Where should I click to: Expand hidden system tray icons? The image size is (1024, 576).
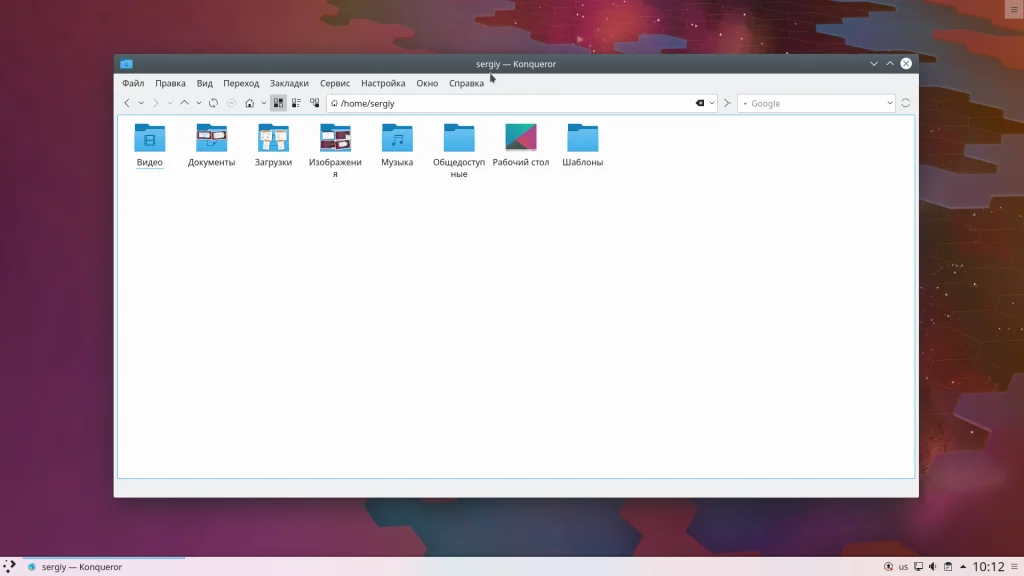963,567
